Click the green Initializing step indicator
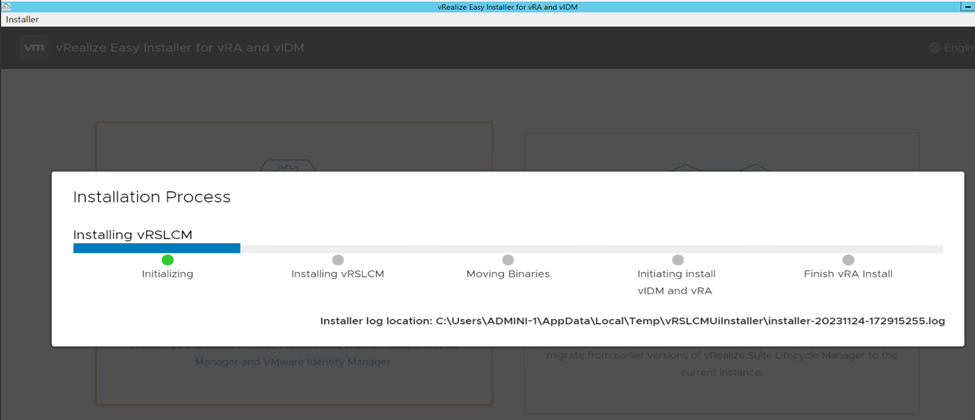Screen dimensions: 975x420 pyautogui.click(x=167, y=259)
